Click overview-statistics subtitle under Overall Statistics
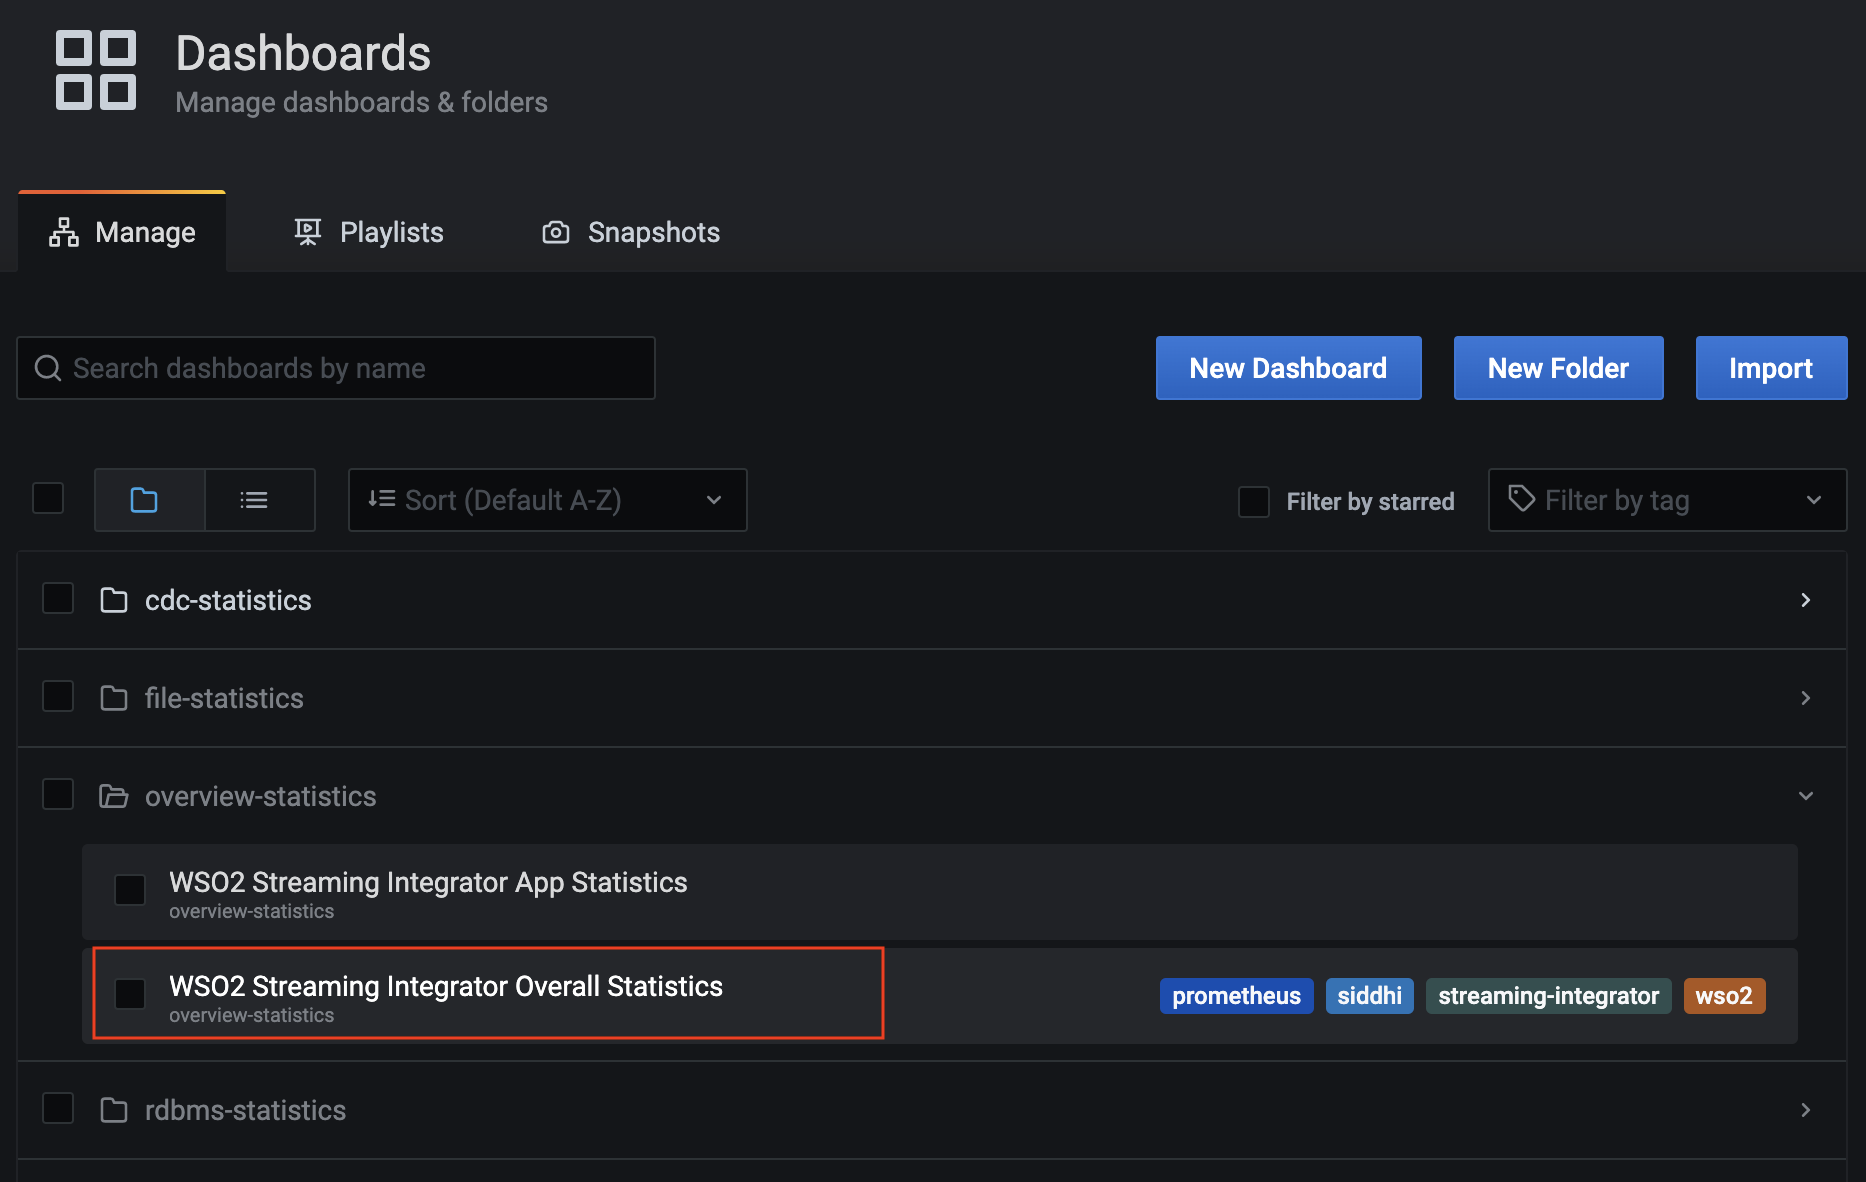The image size is (1866, 1182). click(251, 1015)
